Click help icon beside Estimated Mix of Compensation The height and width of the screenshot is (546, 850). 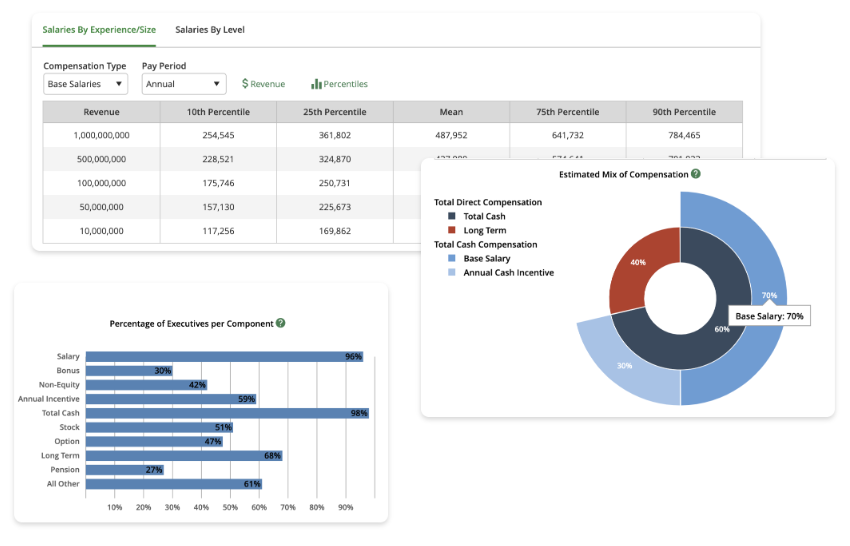point(695,174)
